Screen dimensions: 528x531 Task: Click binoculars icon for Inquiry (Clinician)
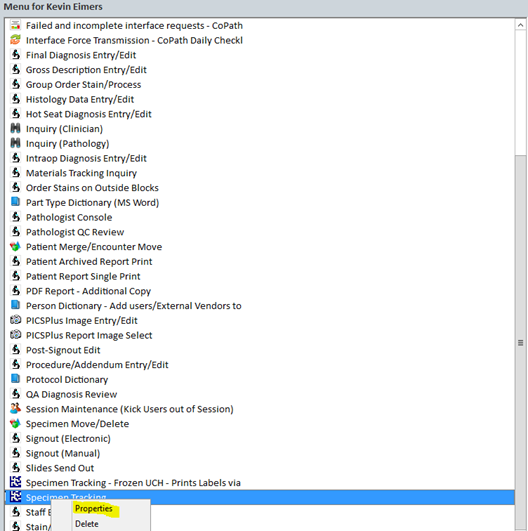(15, 128)
